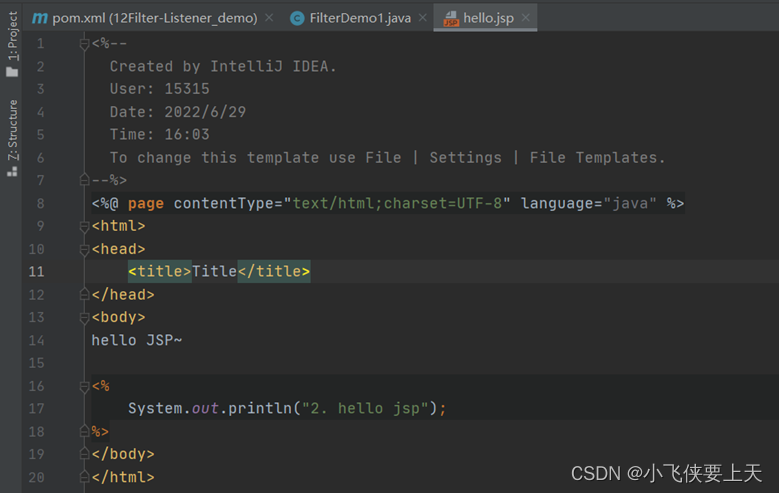
Task: Fold closing html tag at line 20
Action: coord(84,477)
